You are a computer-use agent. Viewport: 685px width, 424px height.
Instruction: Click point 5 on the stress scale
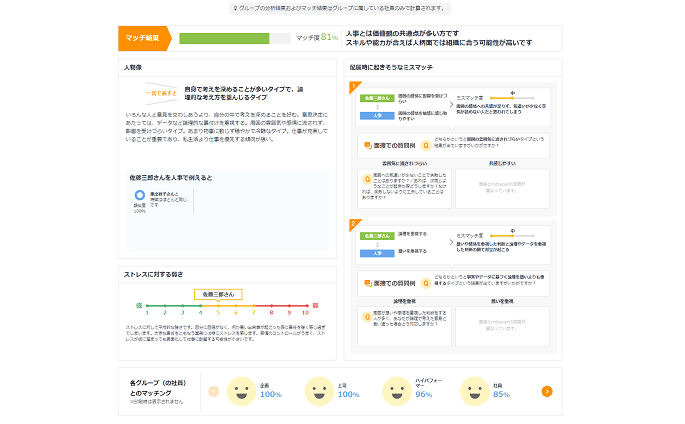tap(218, 308)
